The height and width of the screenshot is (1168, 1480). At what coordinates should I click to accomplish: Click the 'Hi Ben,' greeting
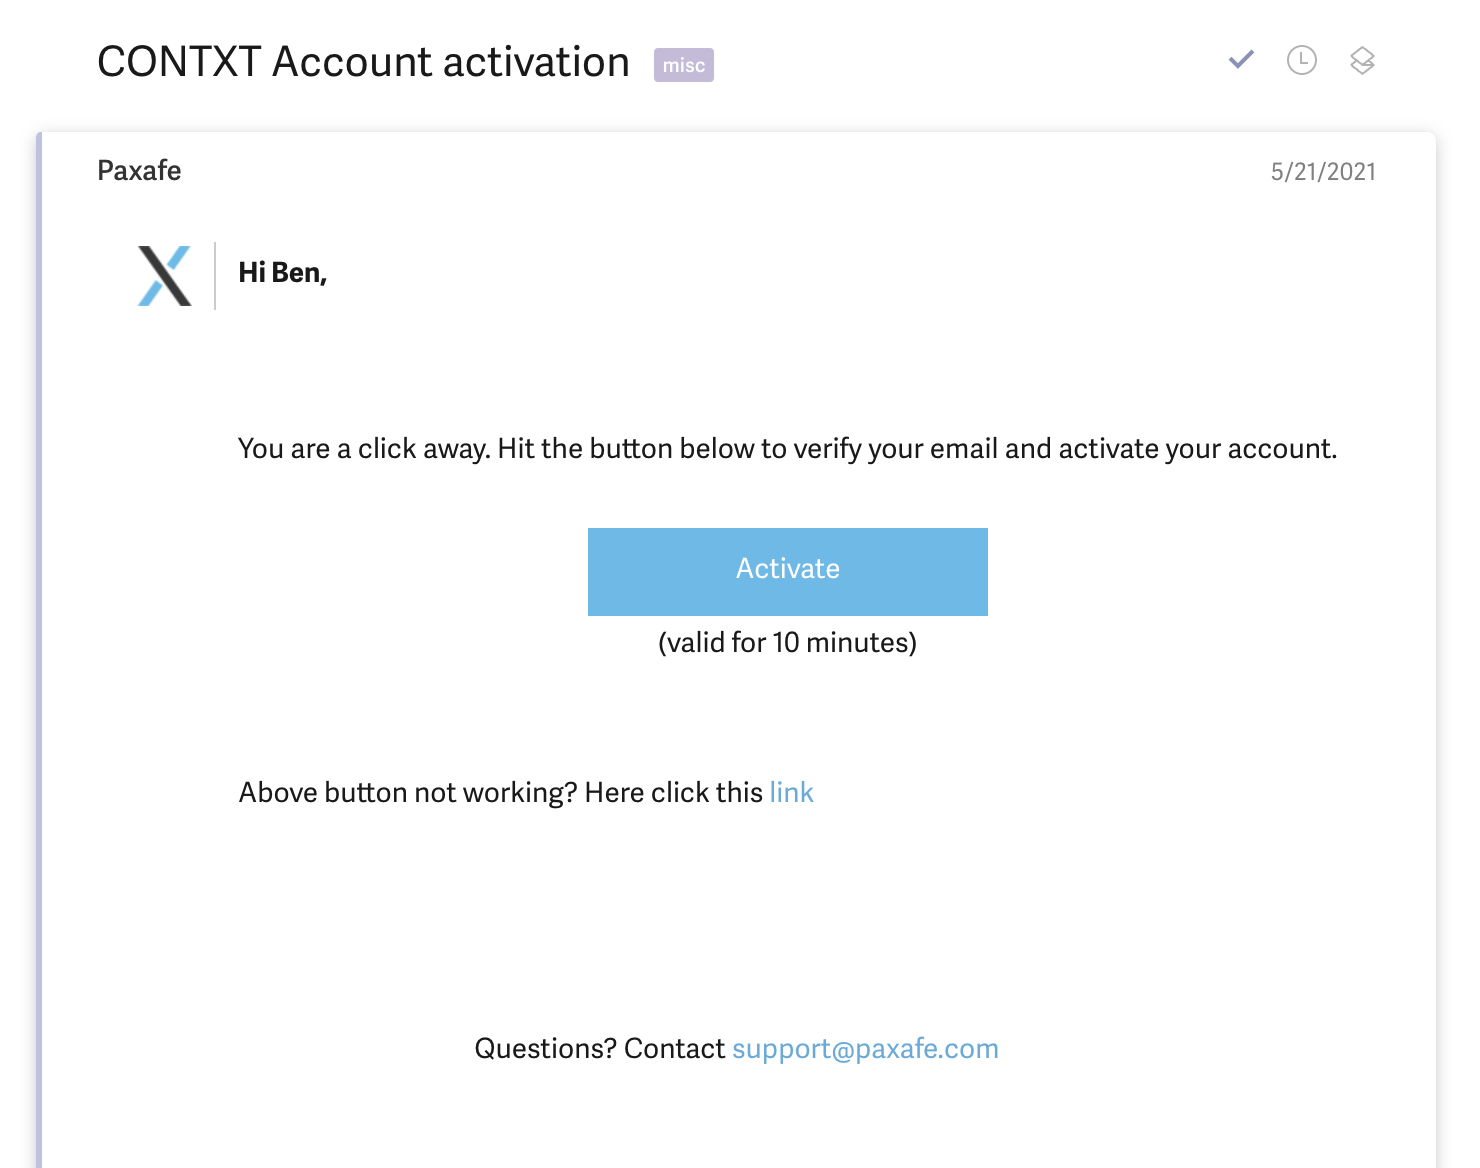pos(283,273)
